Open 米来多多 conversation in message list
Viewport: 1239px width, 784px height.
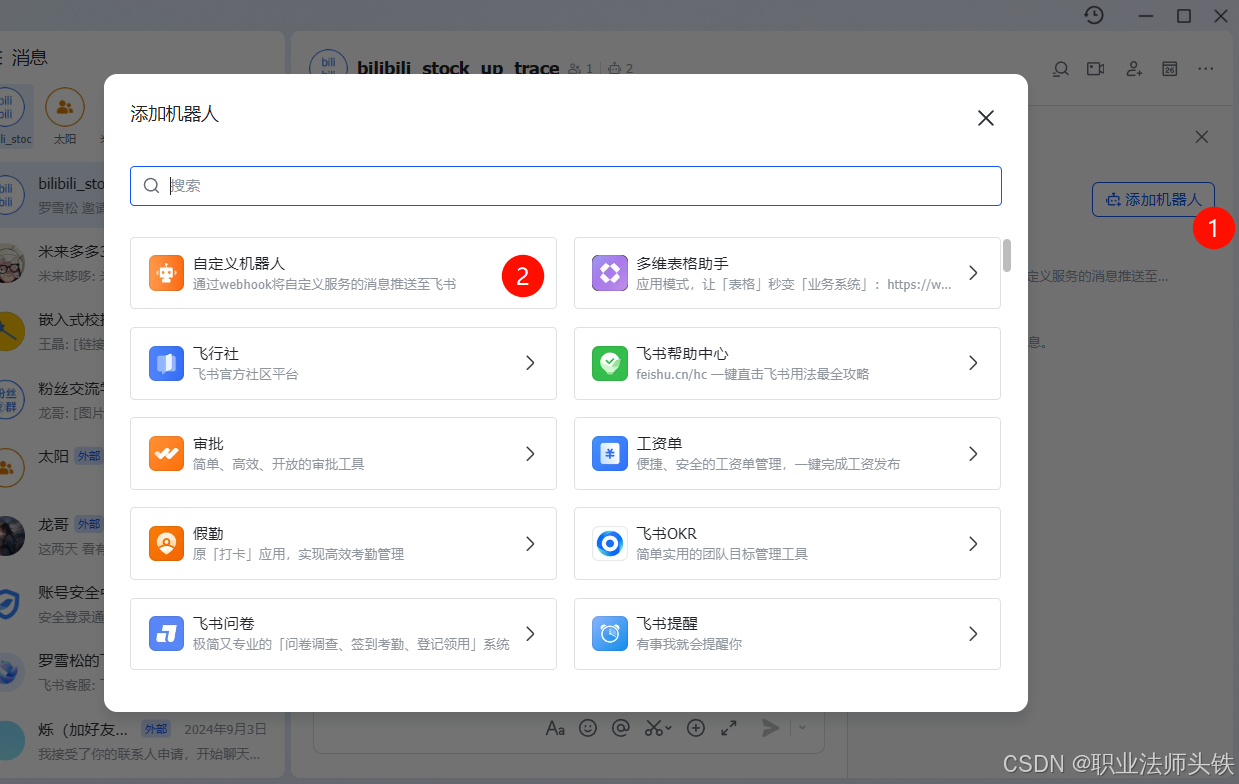[x=53, y=263]
